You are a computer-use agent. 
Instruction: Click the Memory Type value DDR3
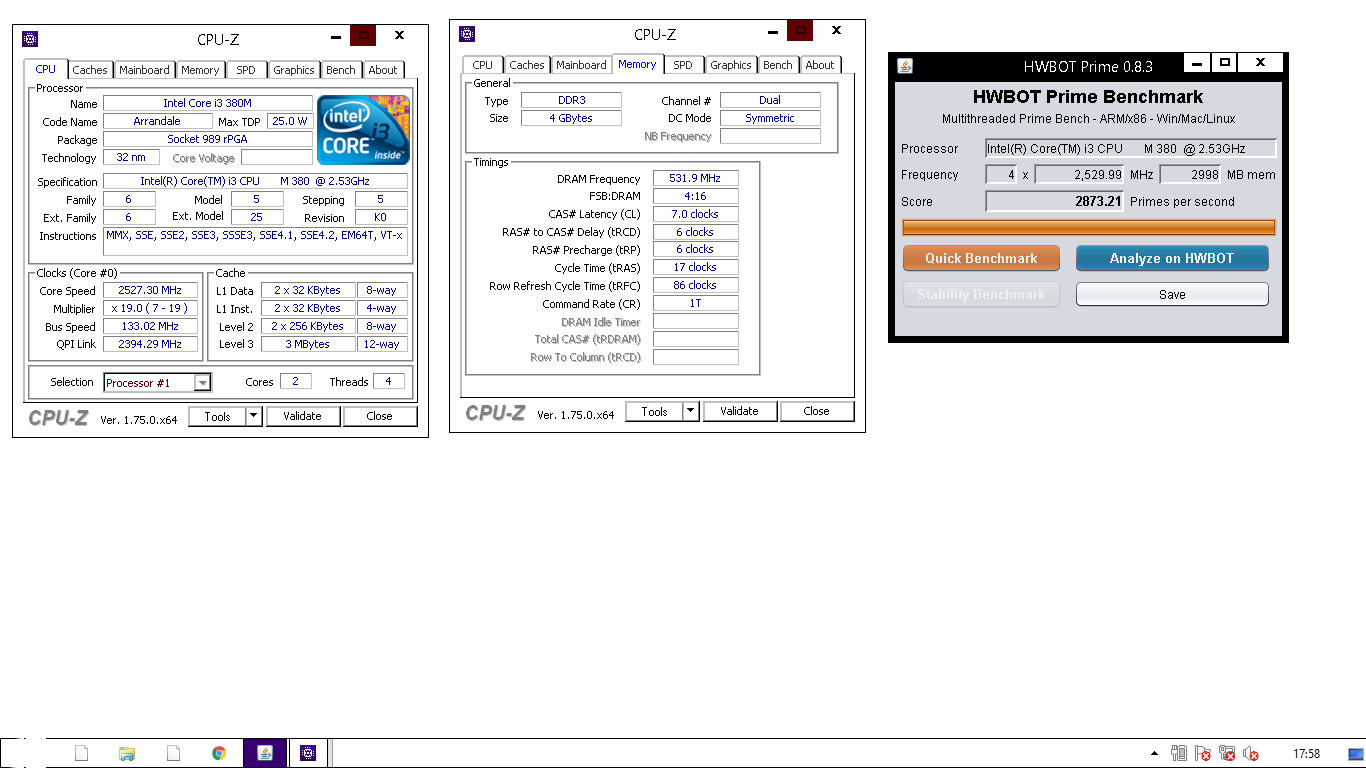(x=571, y=100)
